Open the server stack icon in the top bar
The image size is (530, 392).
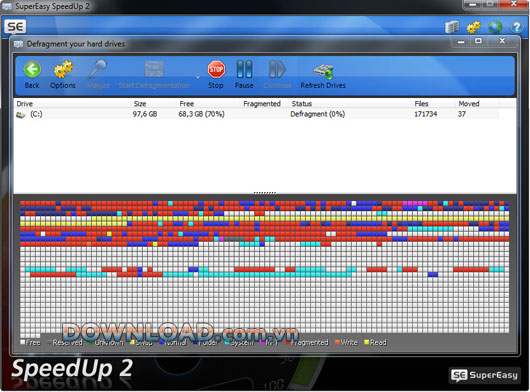[452, 27]
